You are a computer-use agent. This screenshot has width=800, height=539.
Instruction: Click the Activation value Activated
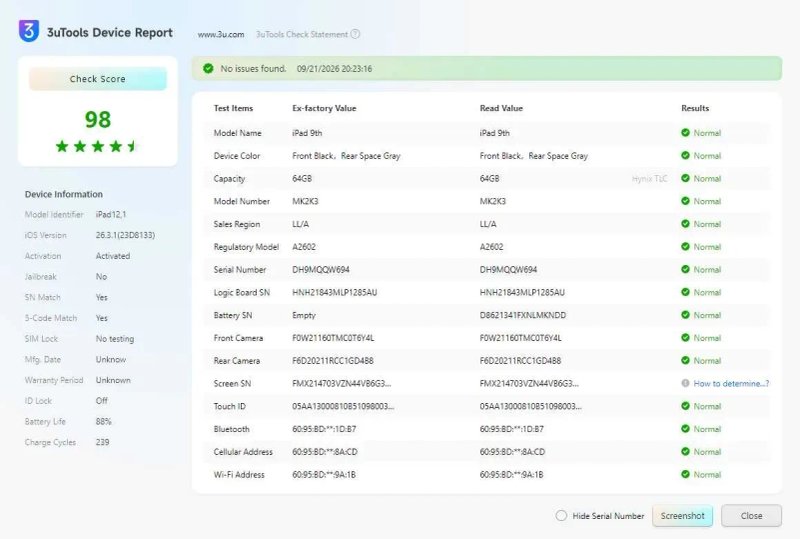tap(113, 256)
